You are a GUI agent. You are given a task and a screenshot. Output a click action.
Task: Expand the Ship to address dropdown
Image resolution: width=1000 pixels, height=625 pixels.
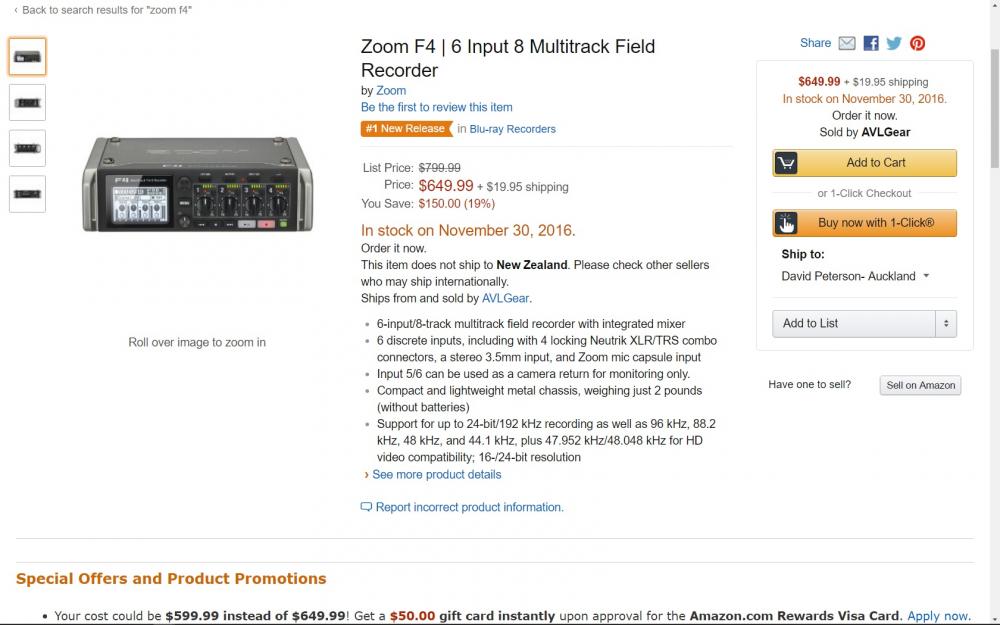point(926,276)
